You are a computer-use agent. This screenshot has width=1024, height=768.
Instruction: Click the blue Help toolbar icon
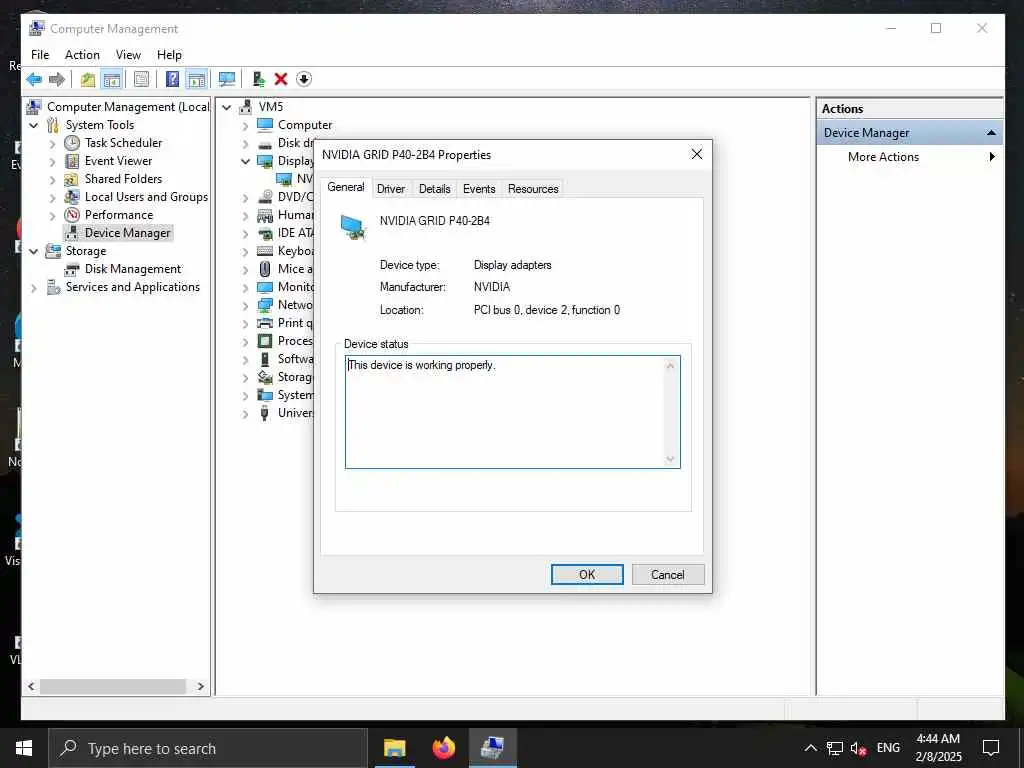(x=172, y=79)
